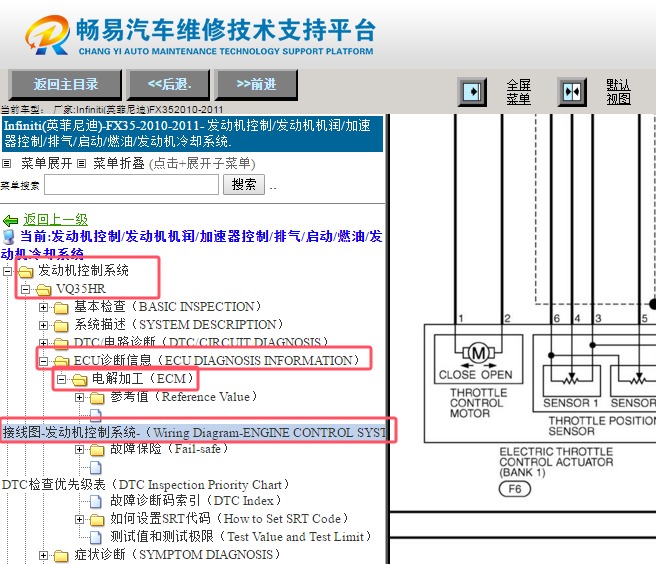Open ECU诊断信息（ECU DIAGNOSIS INFORMATION）item
The width and height of the screenshot is (656, 564).
click(x=218, y=360)
